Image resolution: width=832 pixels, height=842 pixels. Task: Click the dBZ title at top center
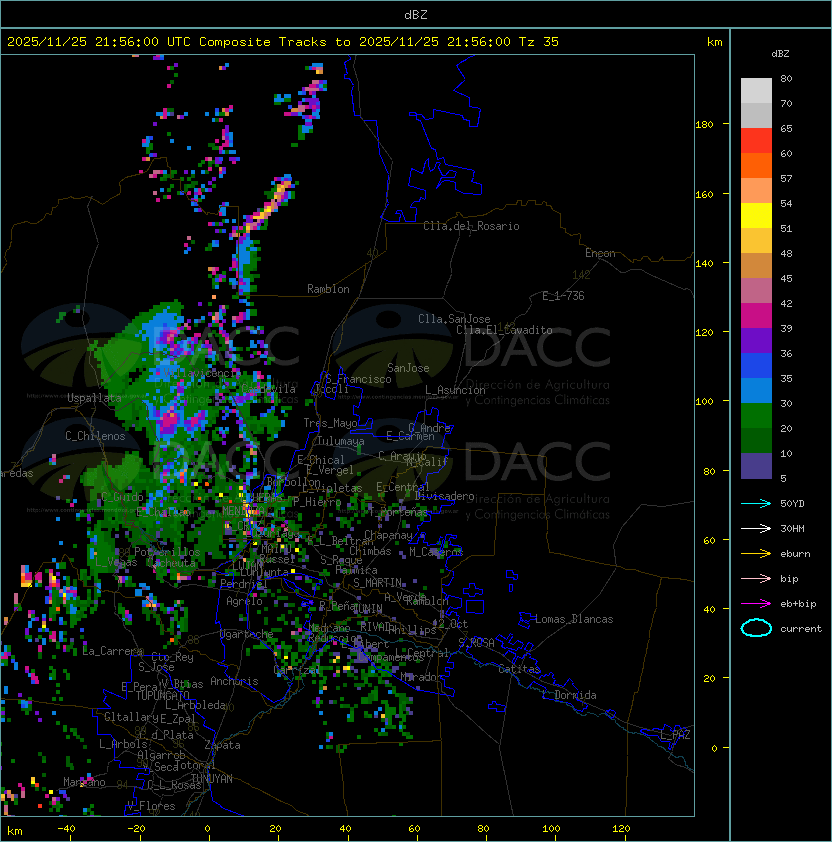pyautogui.click(x=416, y=15)
